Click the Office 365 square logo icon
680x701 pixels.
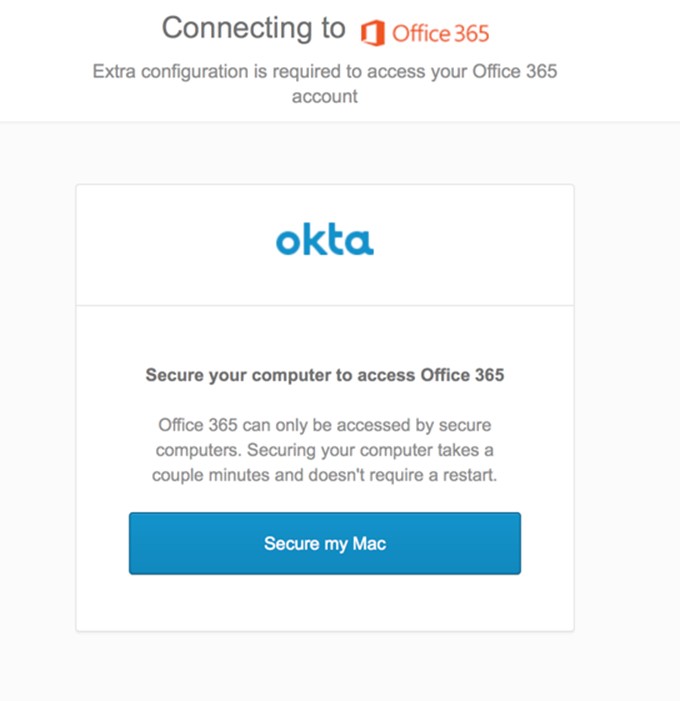[372, 32]
